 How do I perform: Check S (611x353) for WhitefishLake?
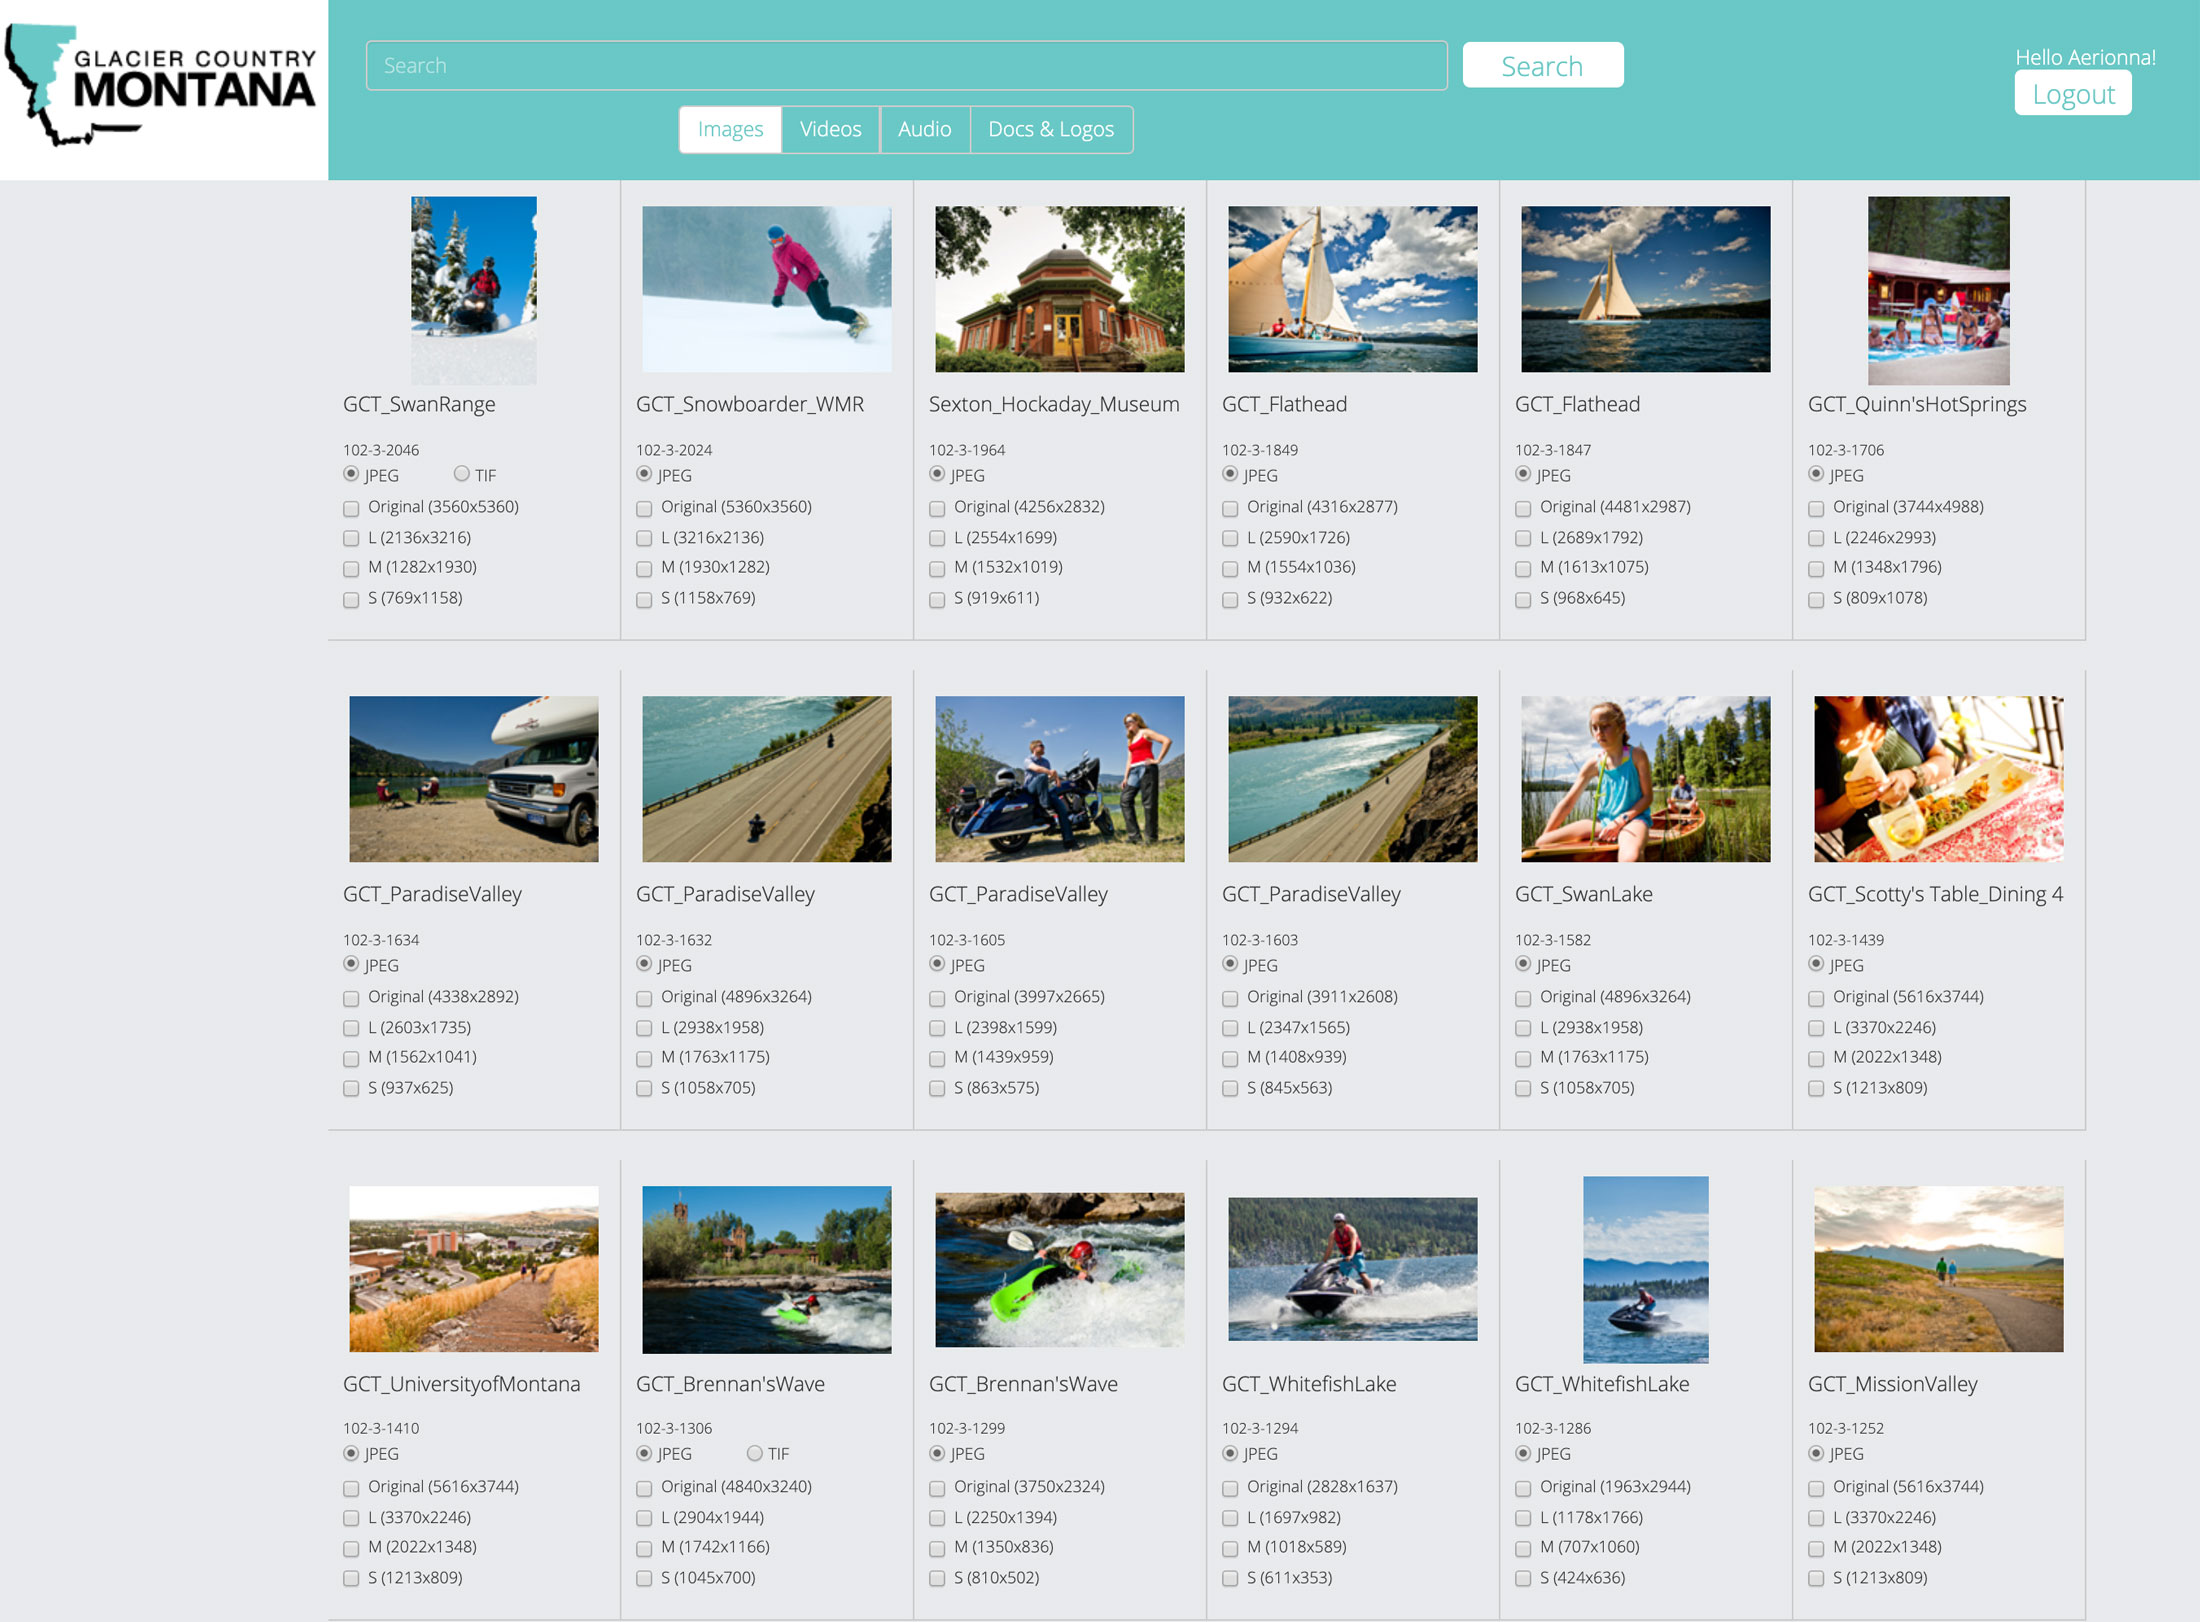(x=1230, y=1579)
